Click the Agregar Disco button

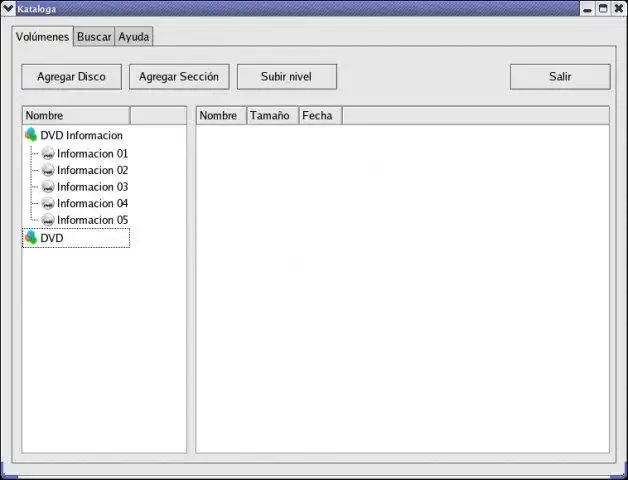[x=71, y=77]
